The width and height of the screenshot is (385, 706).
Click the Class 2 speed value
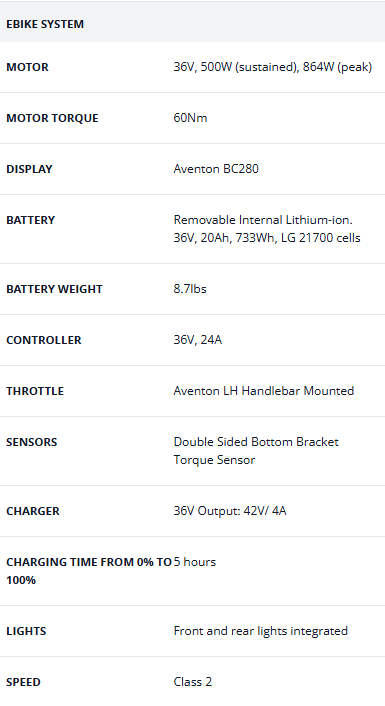tap(193, 682)
